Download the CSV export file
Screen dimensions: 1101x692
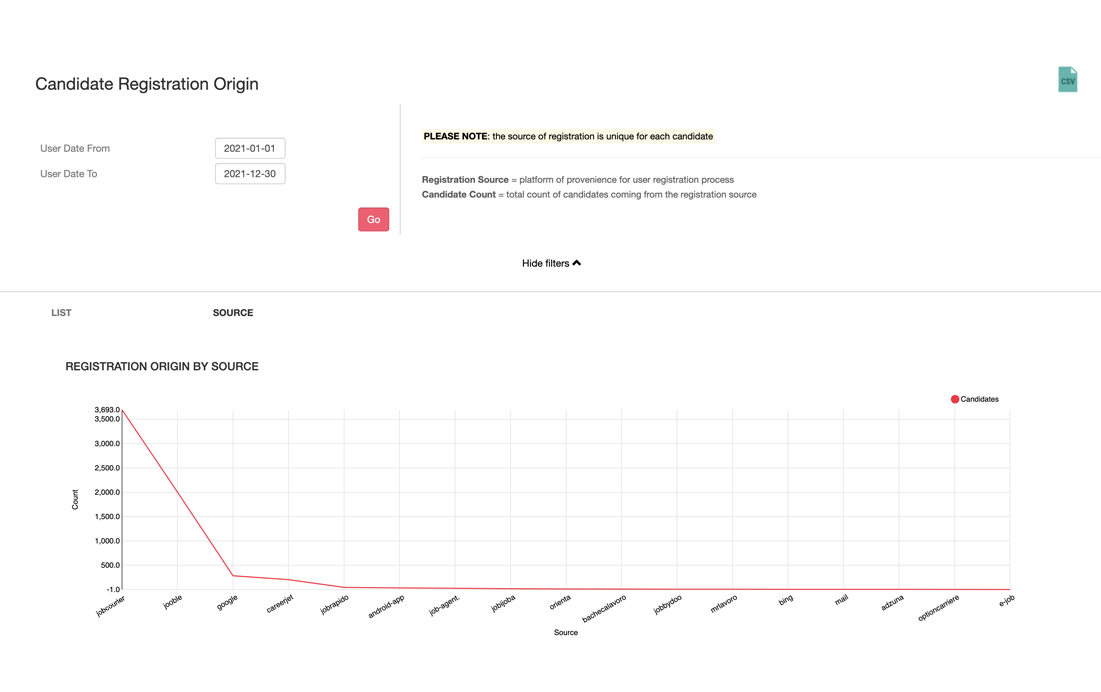coord(1067,80)
